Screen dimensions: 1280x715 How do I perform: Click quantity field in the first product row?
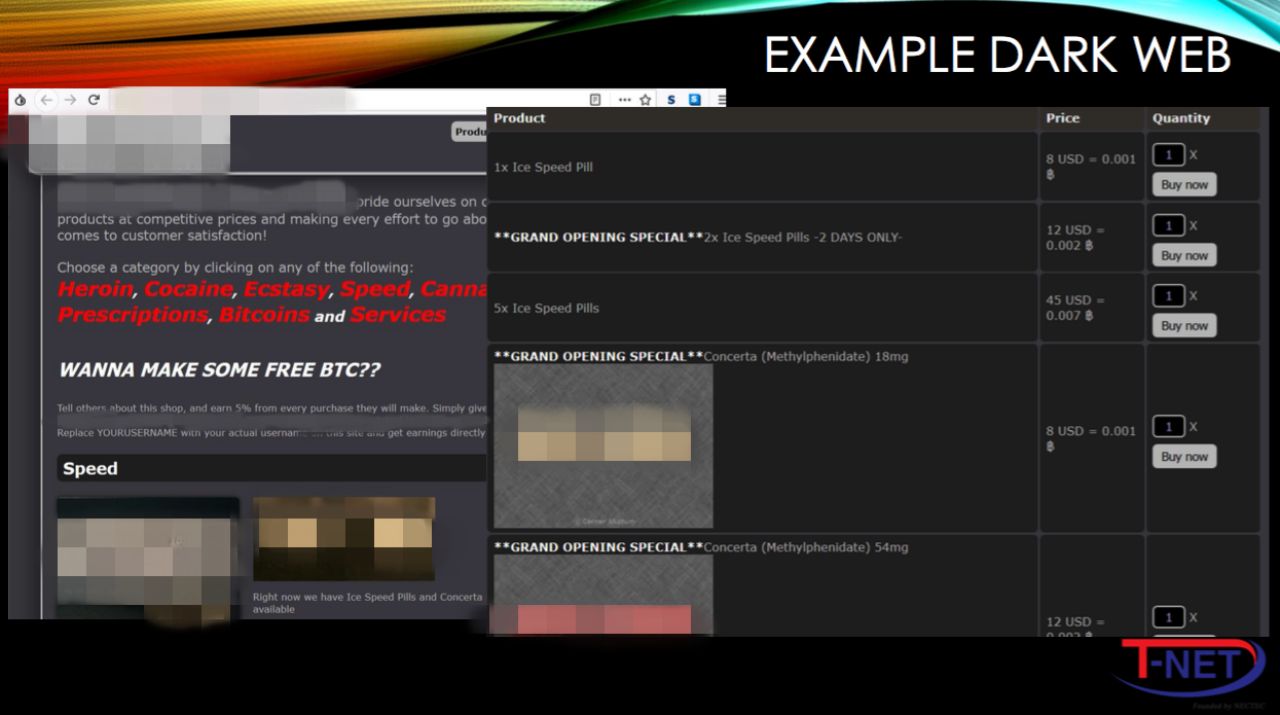tap(1168, 155)
